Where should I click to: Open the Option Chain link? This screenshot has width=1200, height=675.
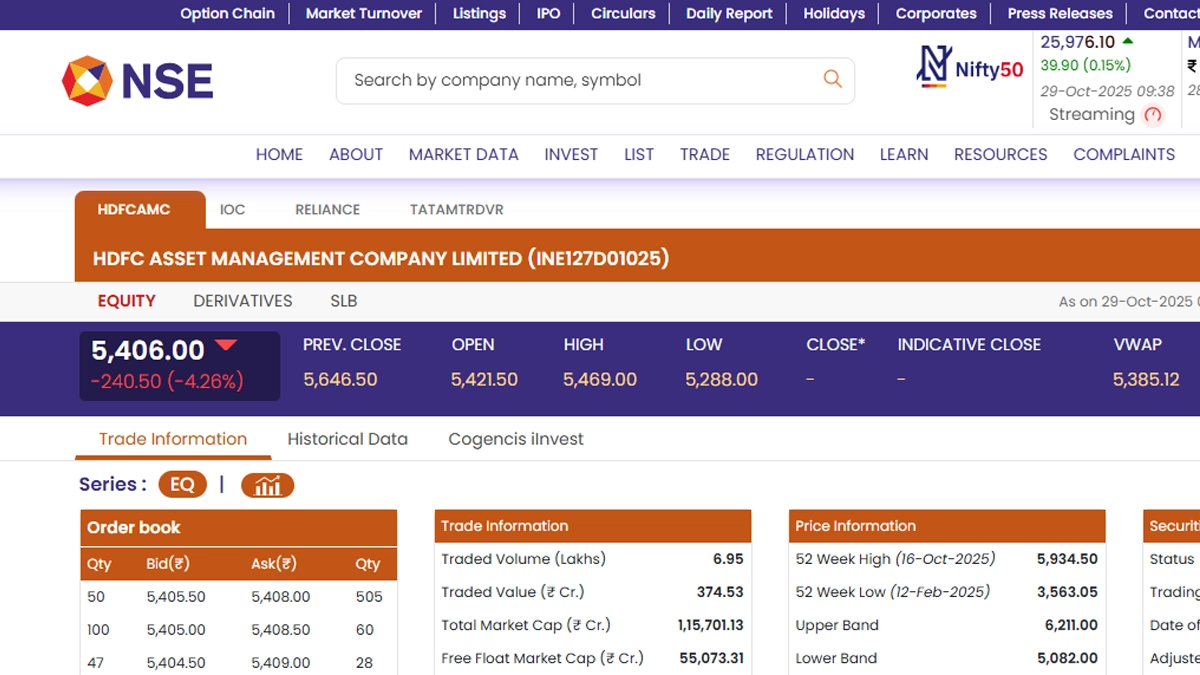(x=227, y=13)
